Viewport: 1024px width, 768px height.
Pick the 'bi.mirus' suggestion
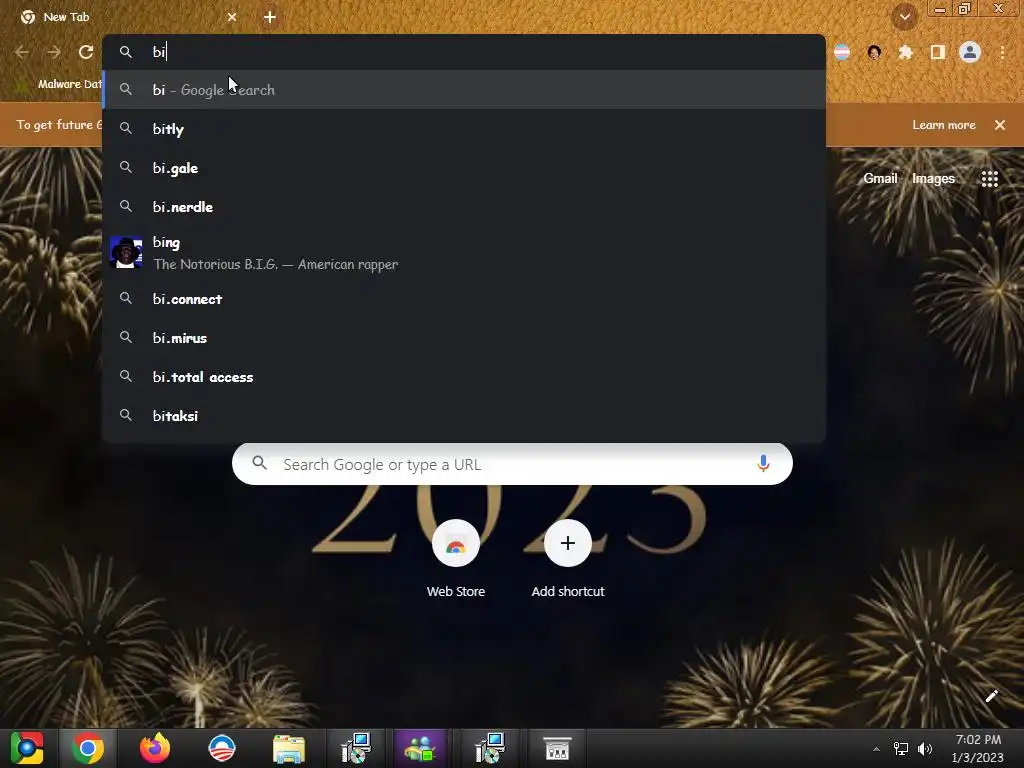coord(464,338)
